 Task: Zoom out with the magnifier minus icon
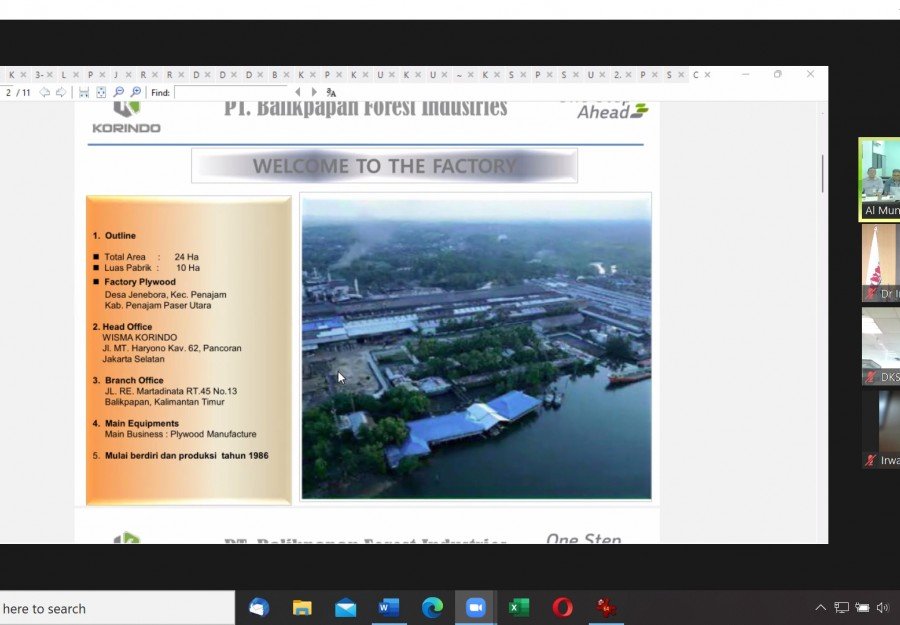tap(119, 93)
